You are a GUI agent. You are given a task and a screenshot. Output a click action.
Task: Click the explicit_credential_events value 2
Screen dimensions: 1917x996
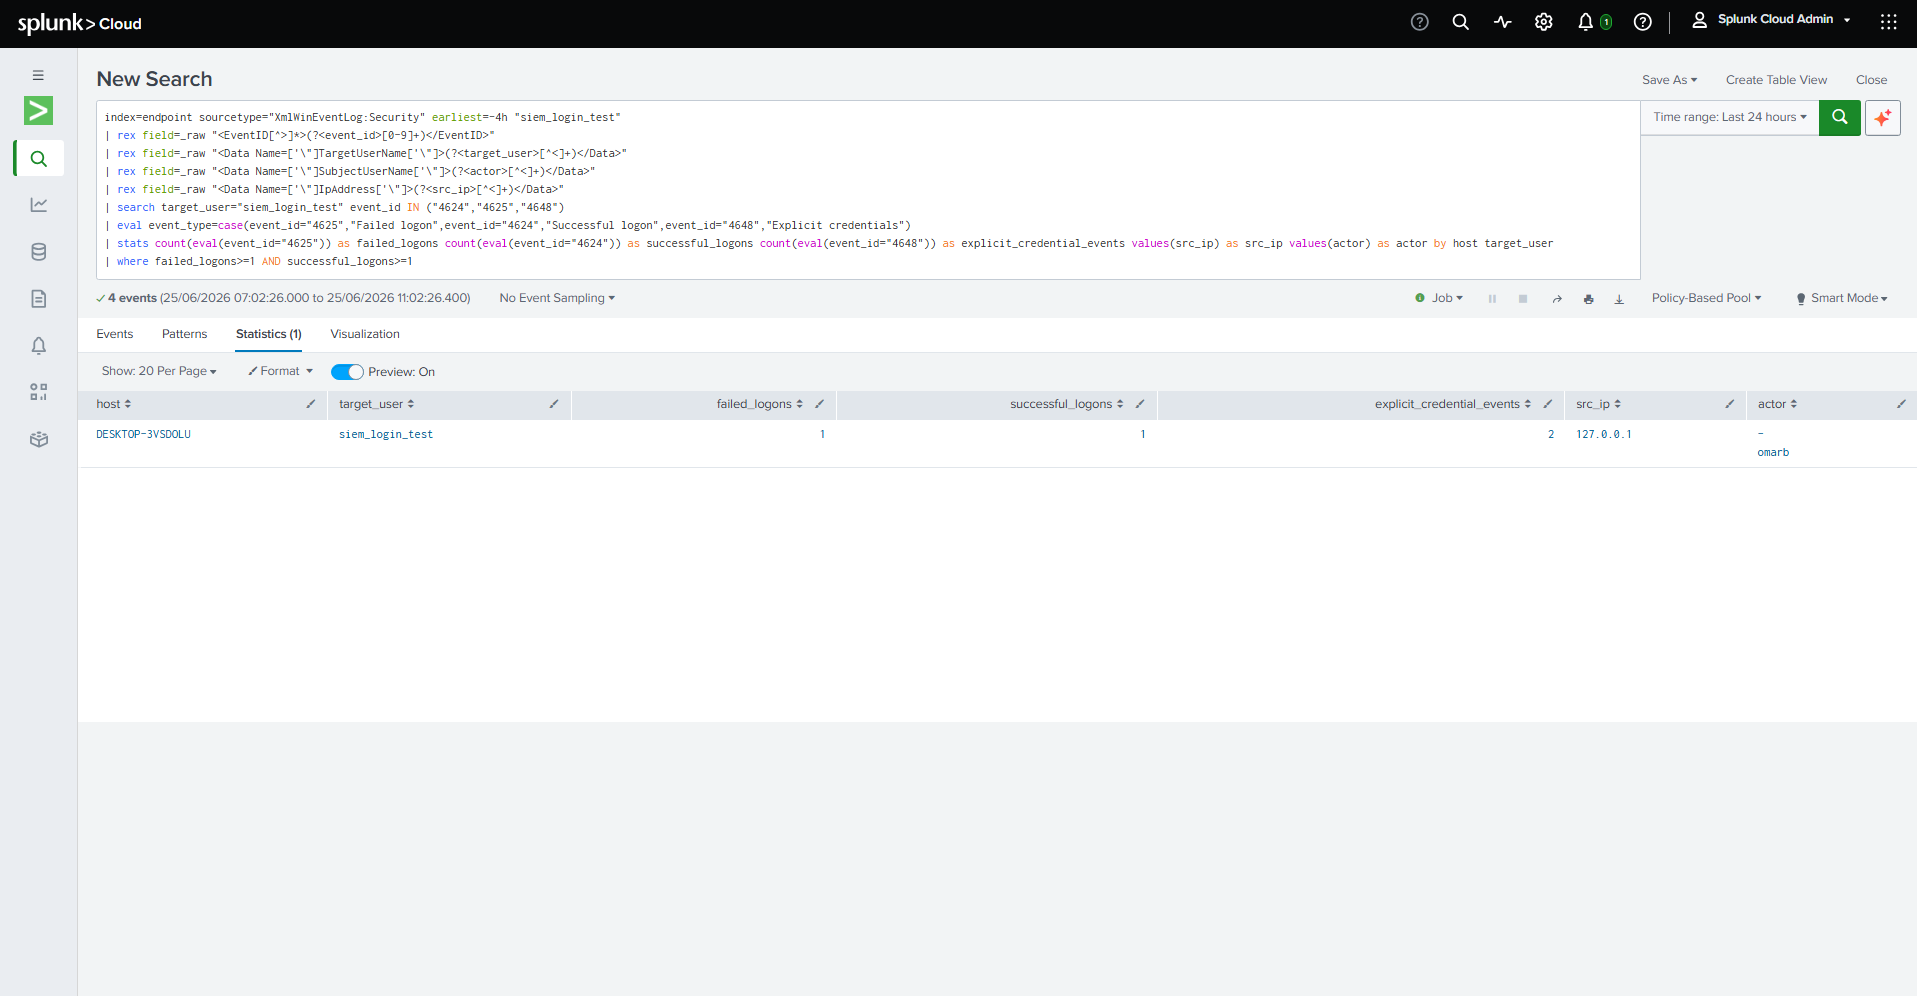pyautogui.click(x=1551, y=434)
